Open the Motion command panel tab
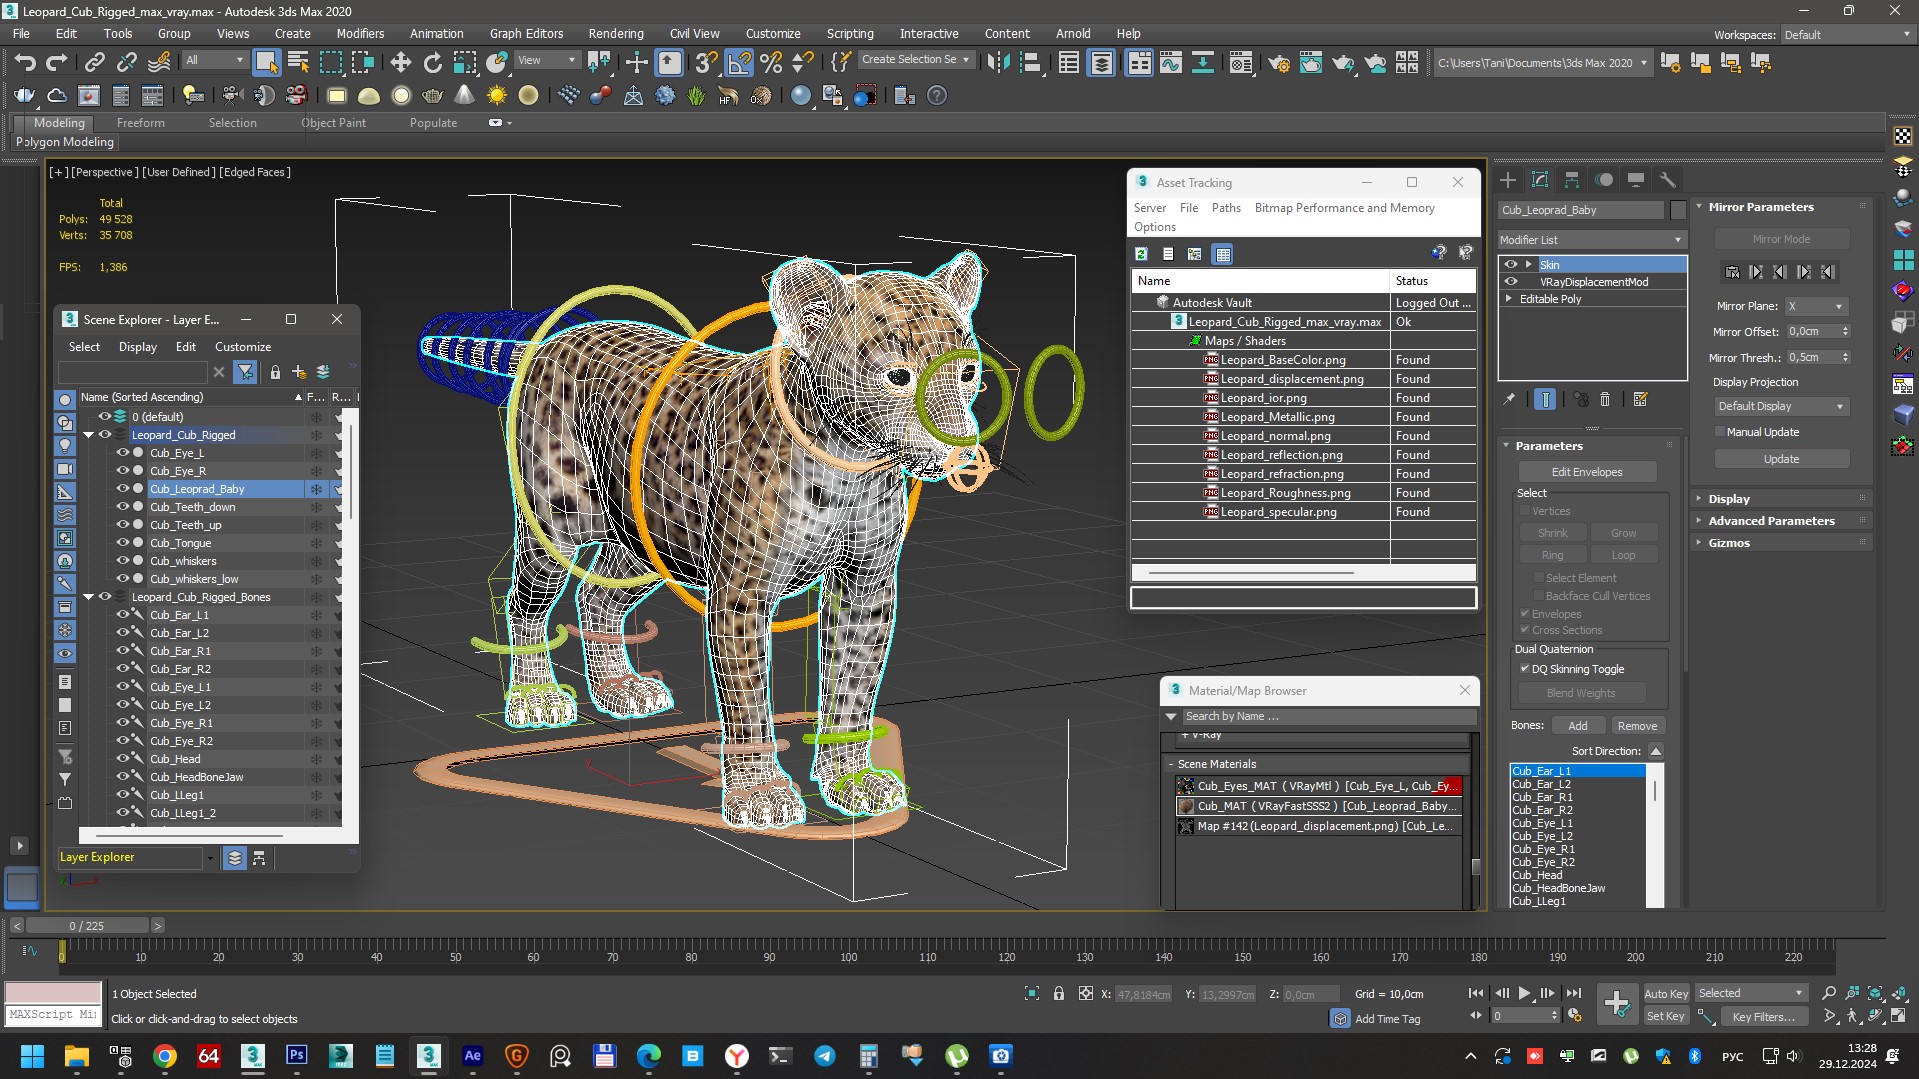 click(x=1604, y=180)
